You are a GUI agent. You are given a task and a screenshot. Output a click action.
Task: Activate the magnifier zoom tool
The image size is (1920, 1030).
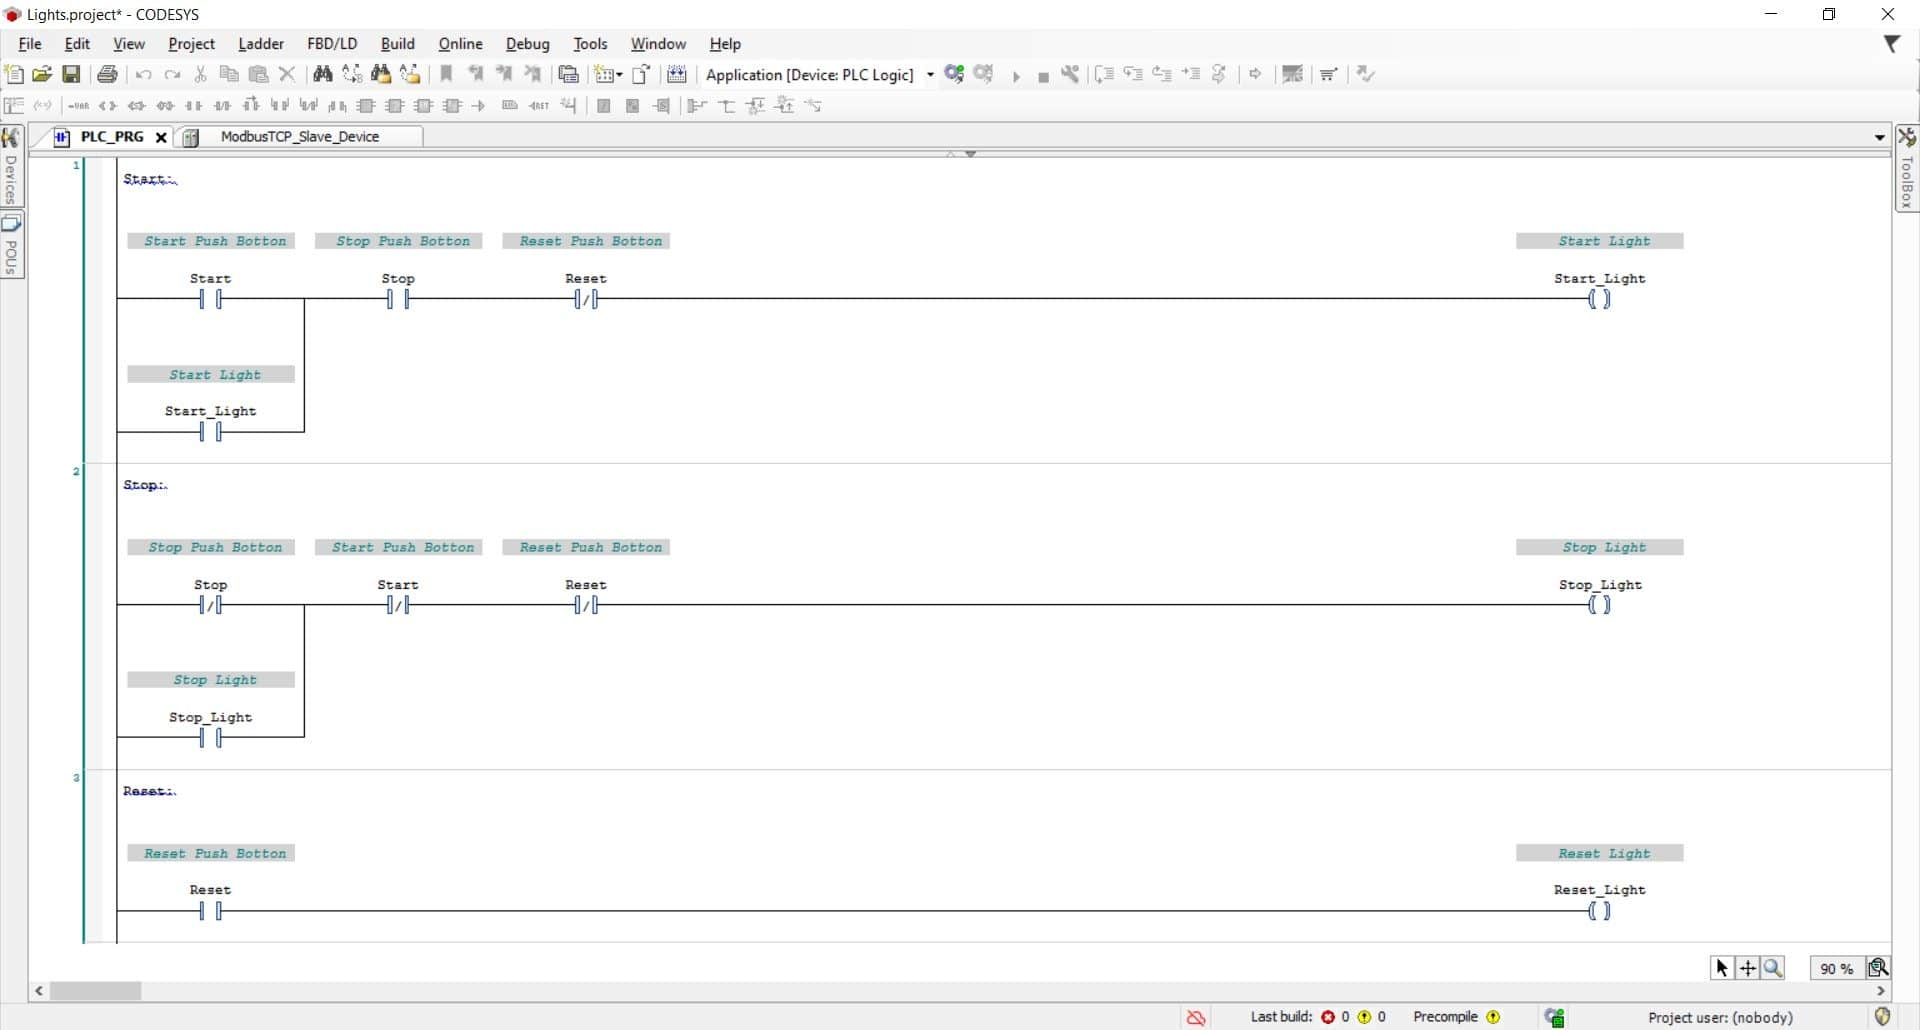(1773, 968)
